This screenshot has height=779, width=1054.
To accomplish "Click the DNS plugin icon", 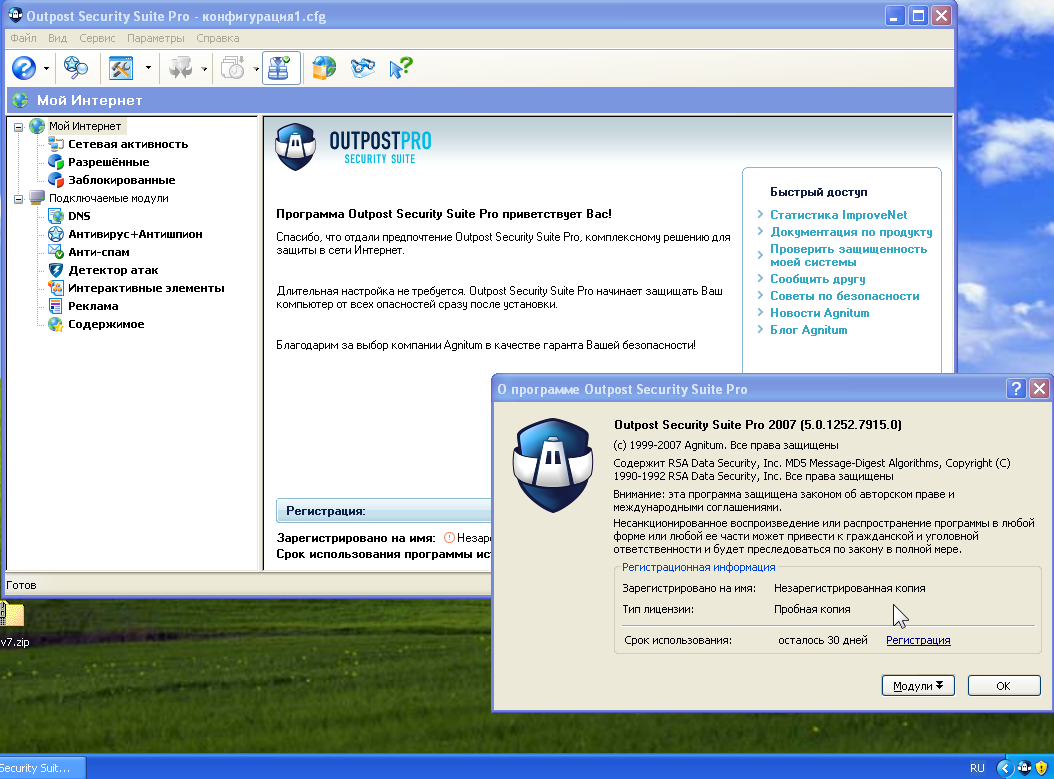I will 56,216.
